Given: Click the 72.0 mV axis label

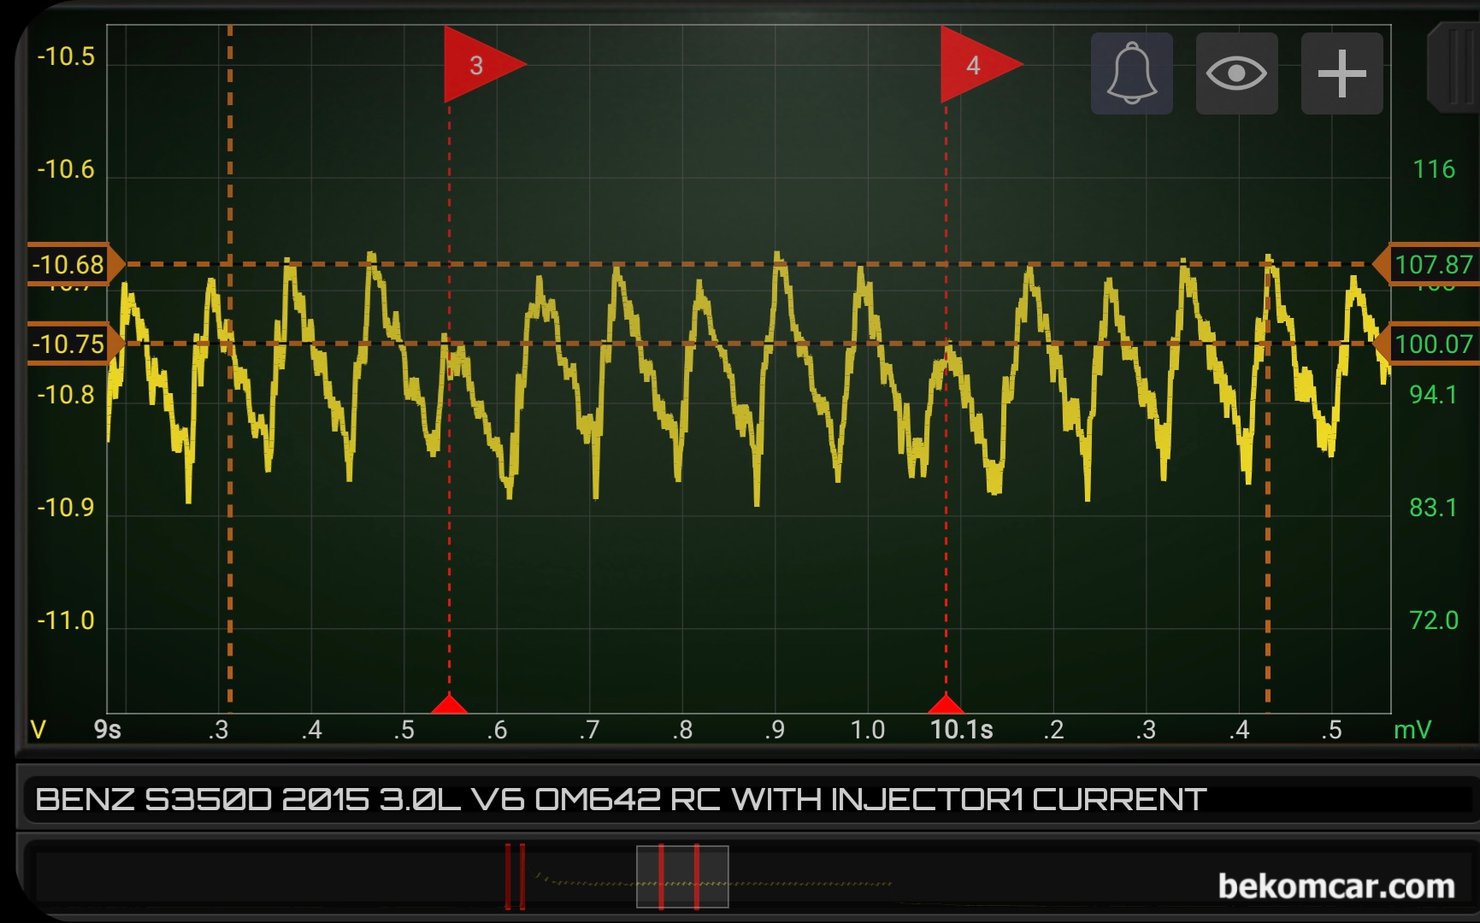Looking at the screenshot, I should (1434, 621).
